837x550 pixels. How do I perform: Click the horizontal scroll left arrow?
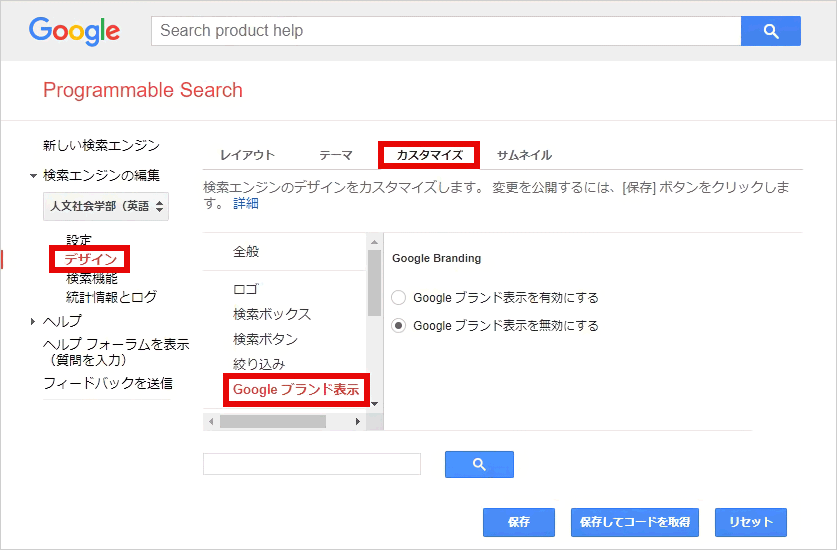pos(211,421)
